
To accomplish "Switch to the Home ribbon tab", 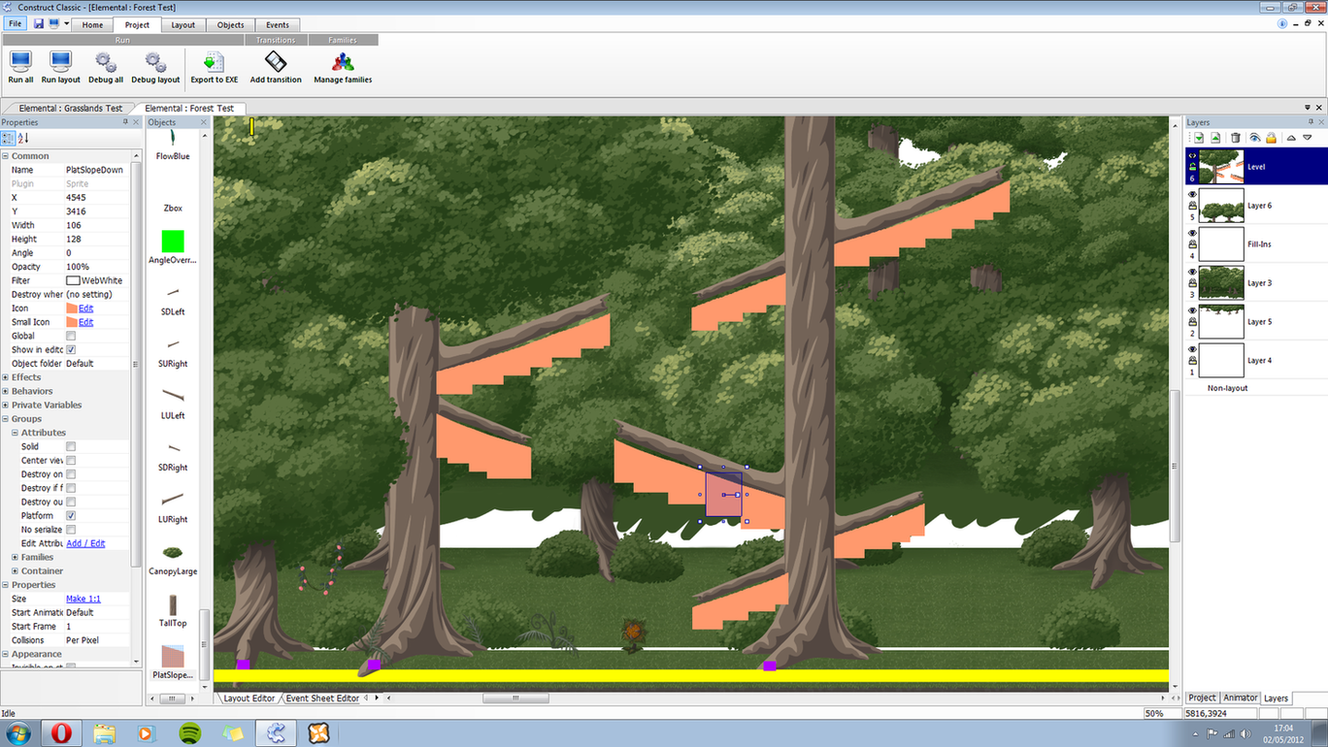I will pos(92,25).
